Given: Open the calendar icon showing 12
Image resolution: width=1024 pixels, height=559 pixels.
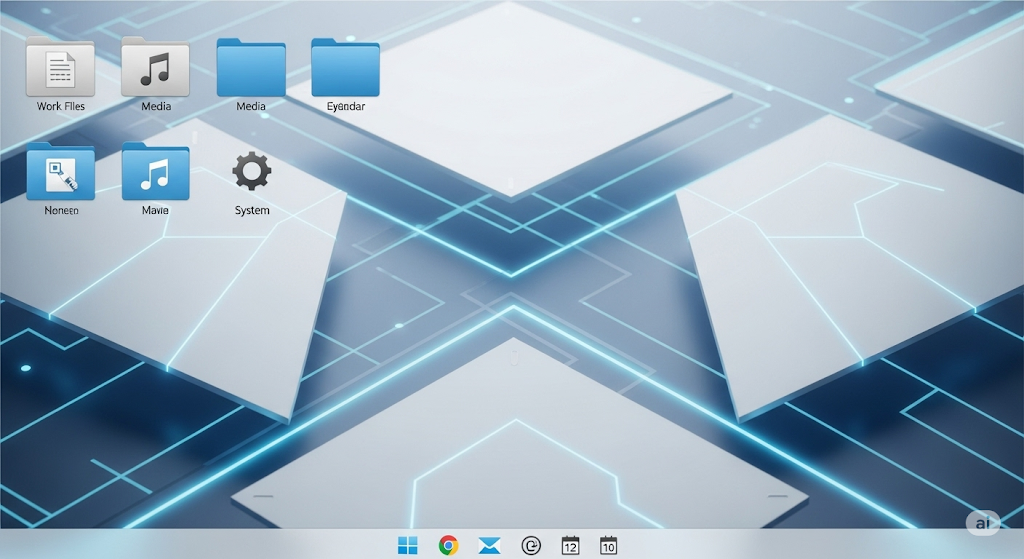Looking at the screenshot, I should [x=570, y=545].
